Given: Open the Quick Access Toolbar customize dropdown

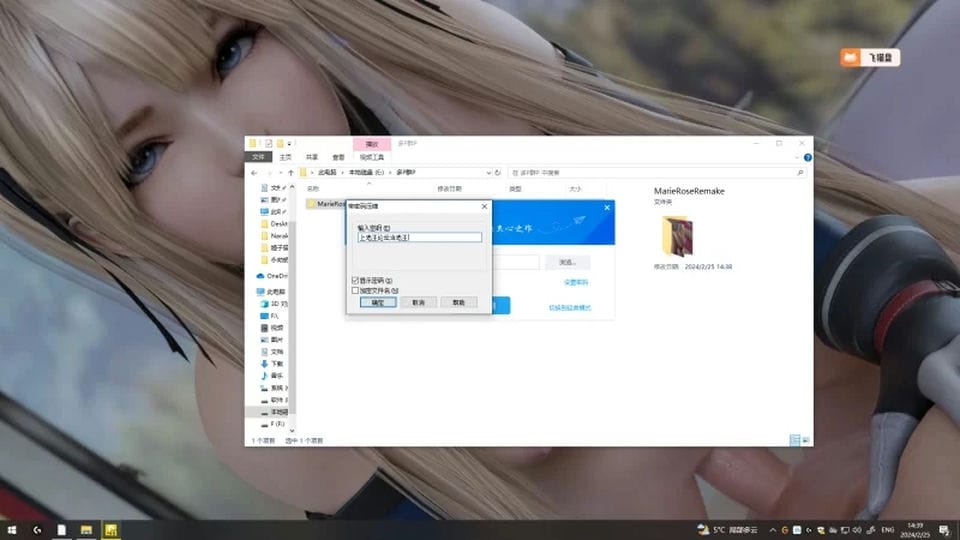Looking at the screenshot, I should tap(290, 144).
